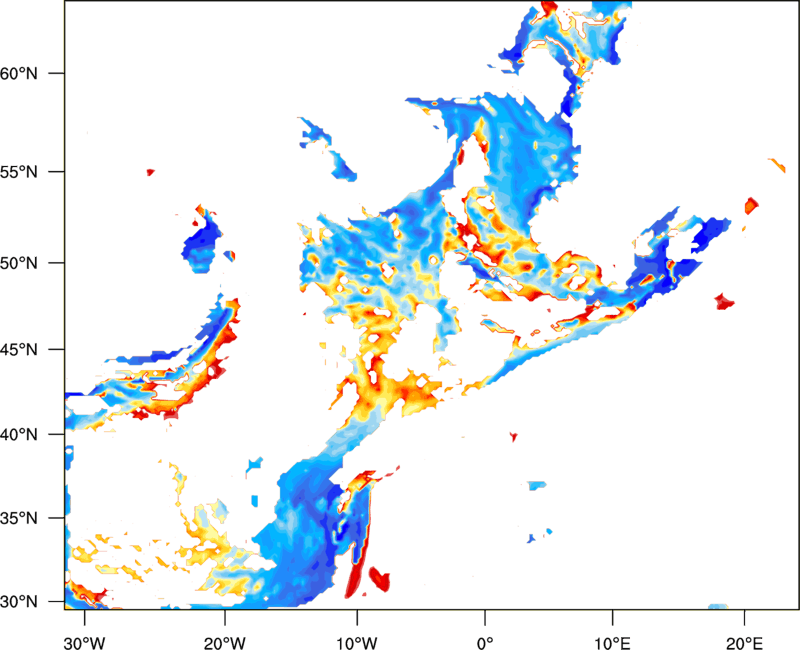Click the 45°N latitude label
Screen dimensions: 800x650
coord(19,350)
